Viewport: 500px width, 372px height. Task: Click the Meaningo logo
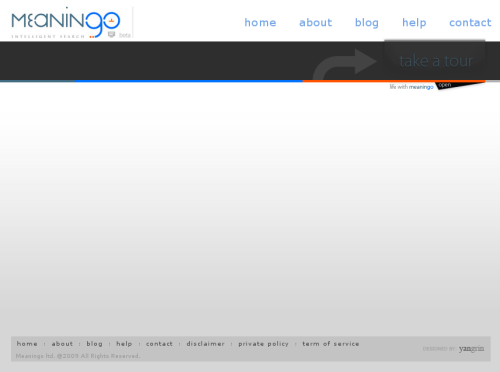(x=66, y=23)
